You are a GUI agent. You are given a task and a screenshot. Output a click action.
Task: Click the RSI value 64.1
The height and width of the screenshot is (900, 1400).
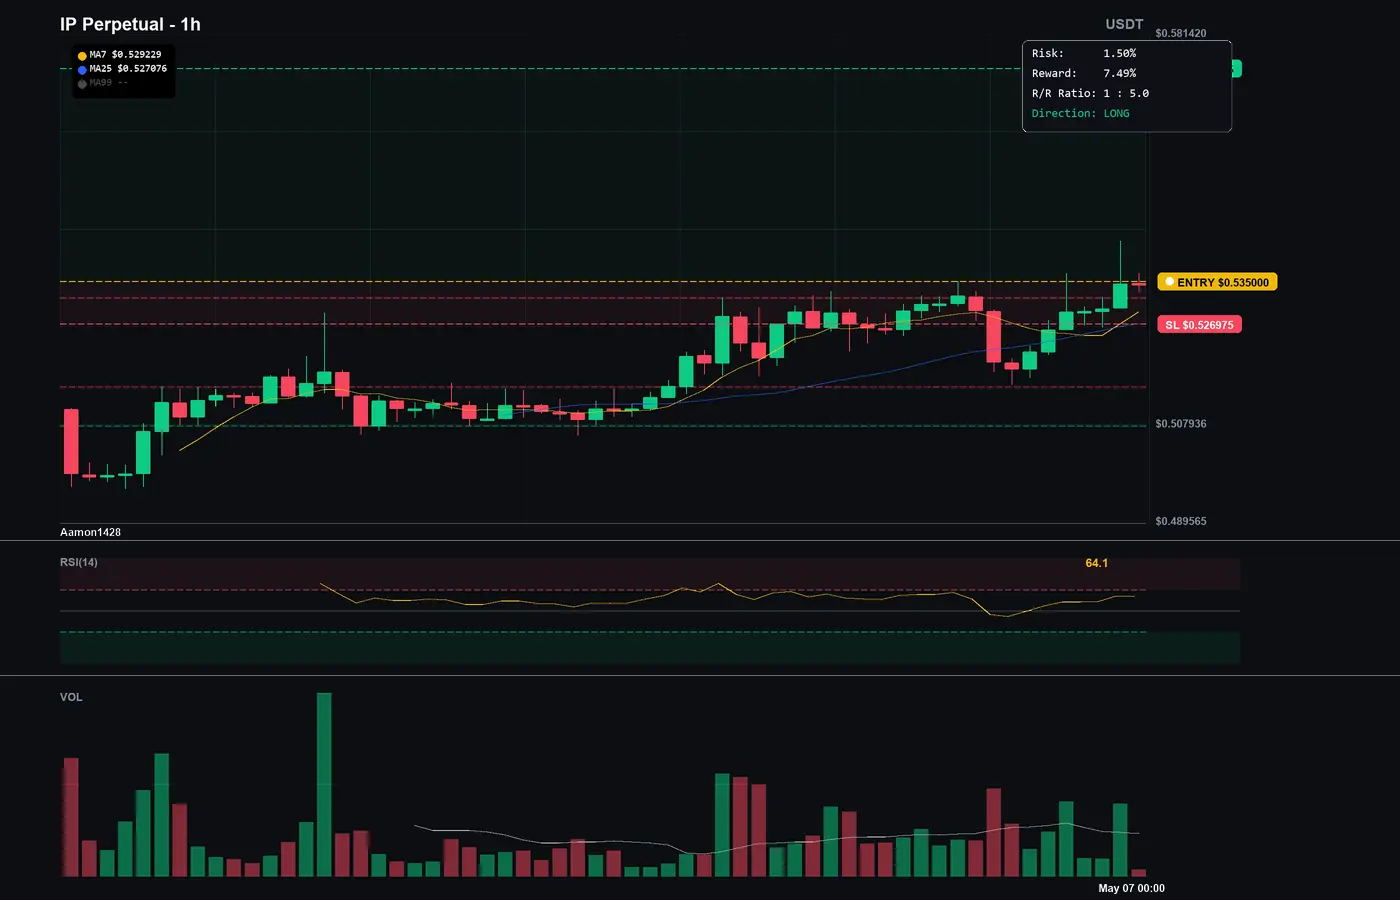(x=1097, y=563)
